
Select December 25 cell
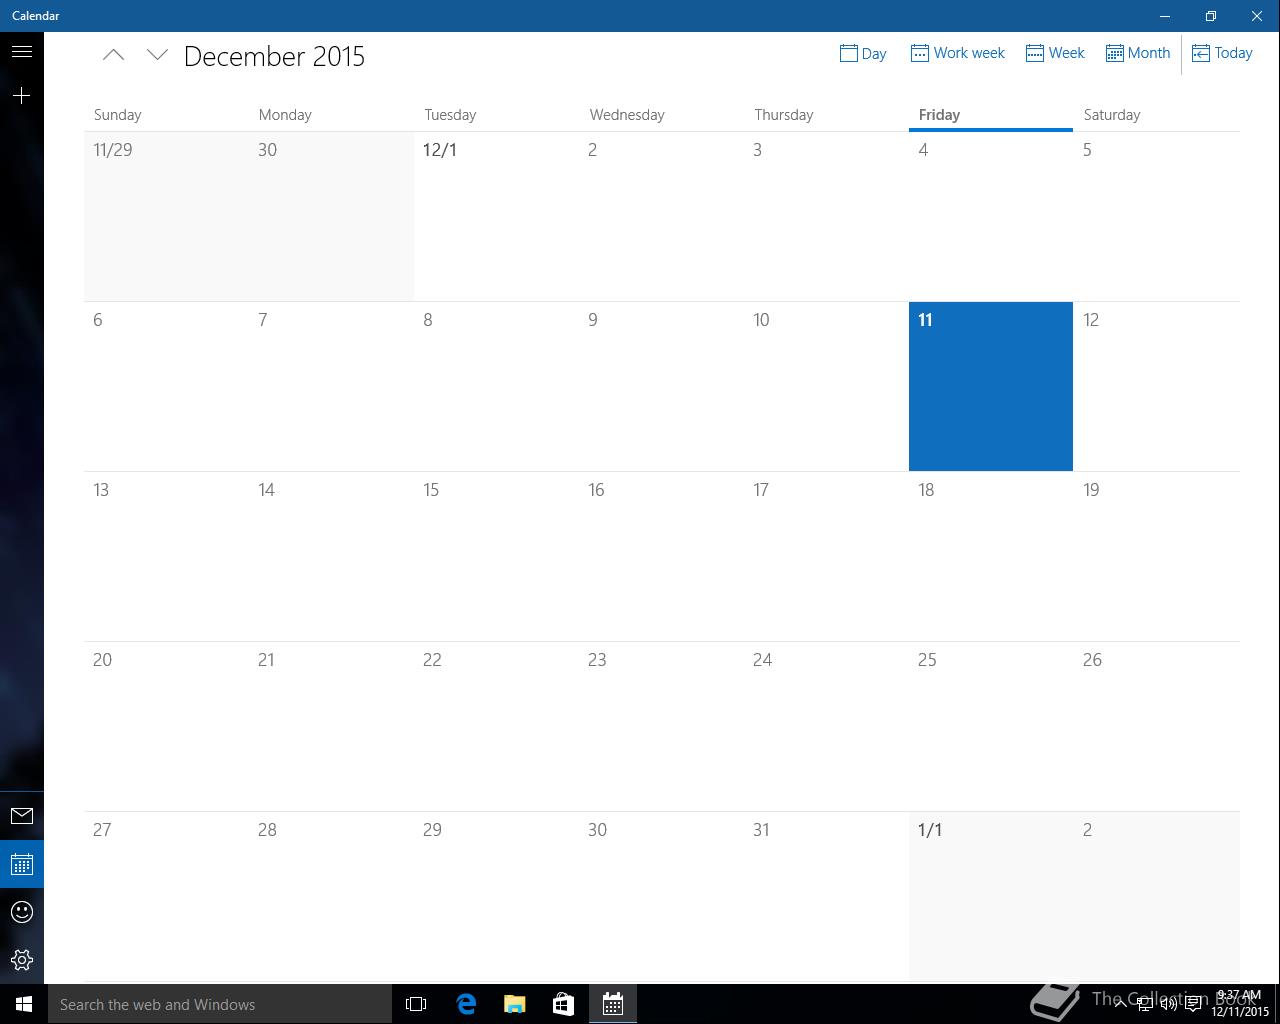tap(991, 726)
